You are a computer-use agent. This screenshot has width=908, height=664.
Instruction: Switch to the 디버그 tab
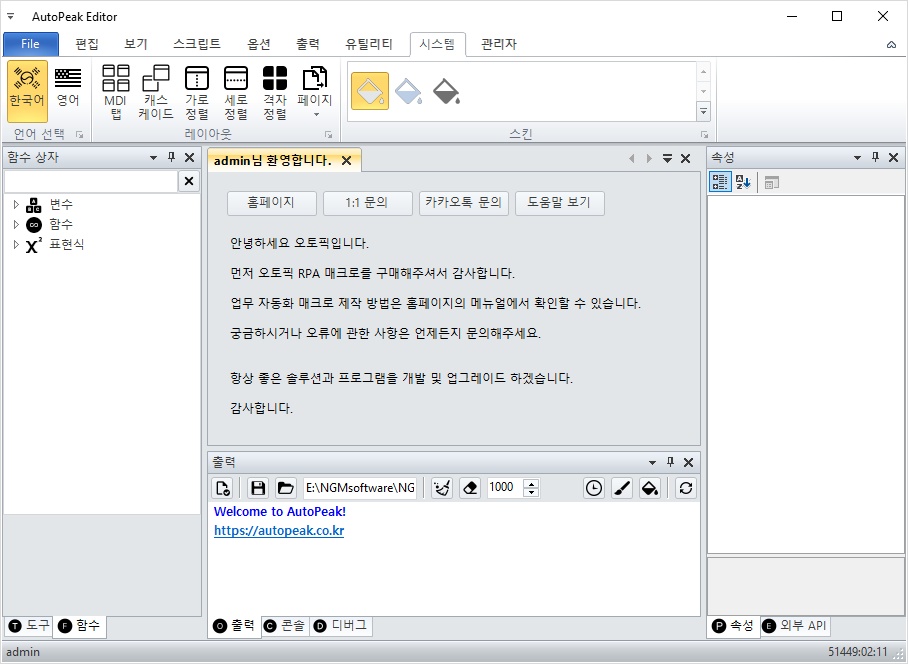pos(341,626)
